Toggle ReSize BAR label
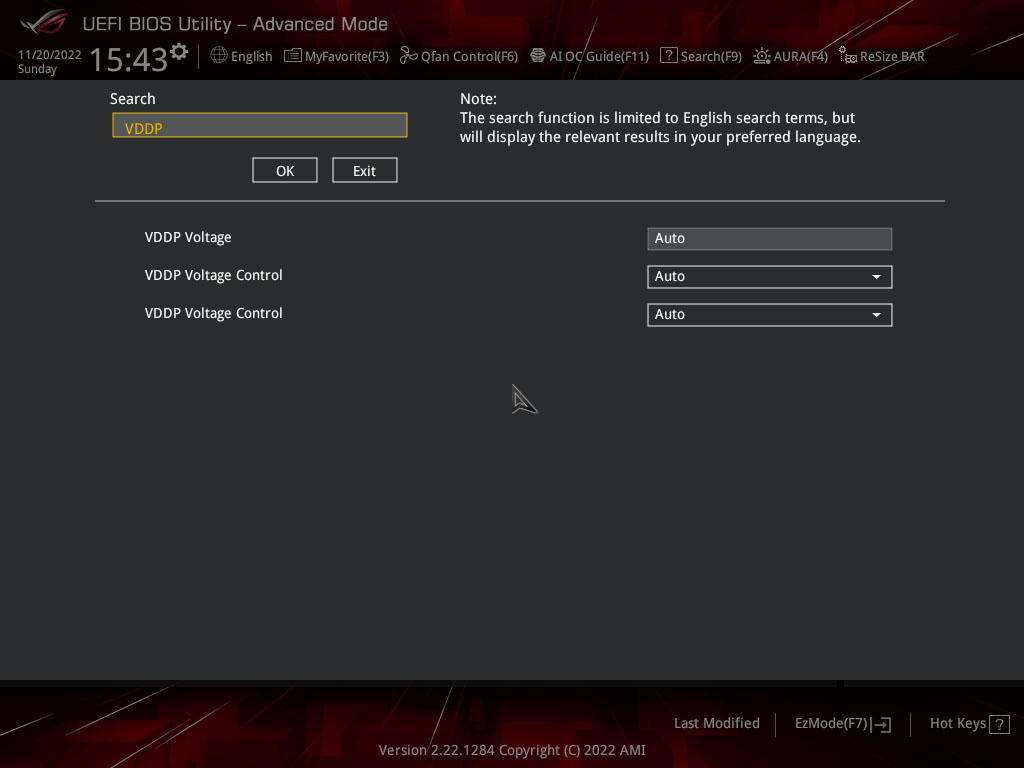1024x768 pixels. point(892,56)
